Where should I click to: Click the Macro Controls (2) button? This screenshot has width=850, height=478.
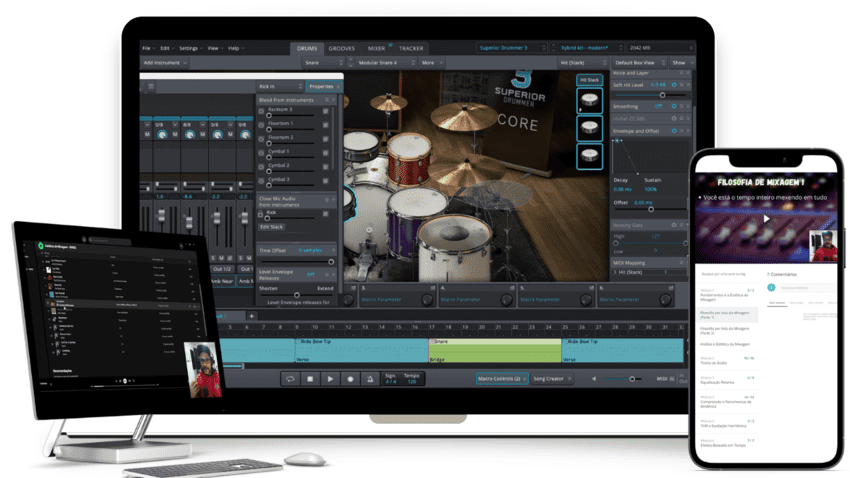tap(502, 379)
